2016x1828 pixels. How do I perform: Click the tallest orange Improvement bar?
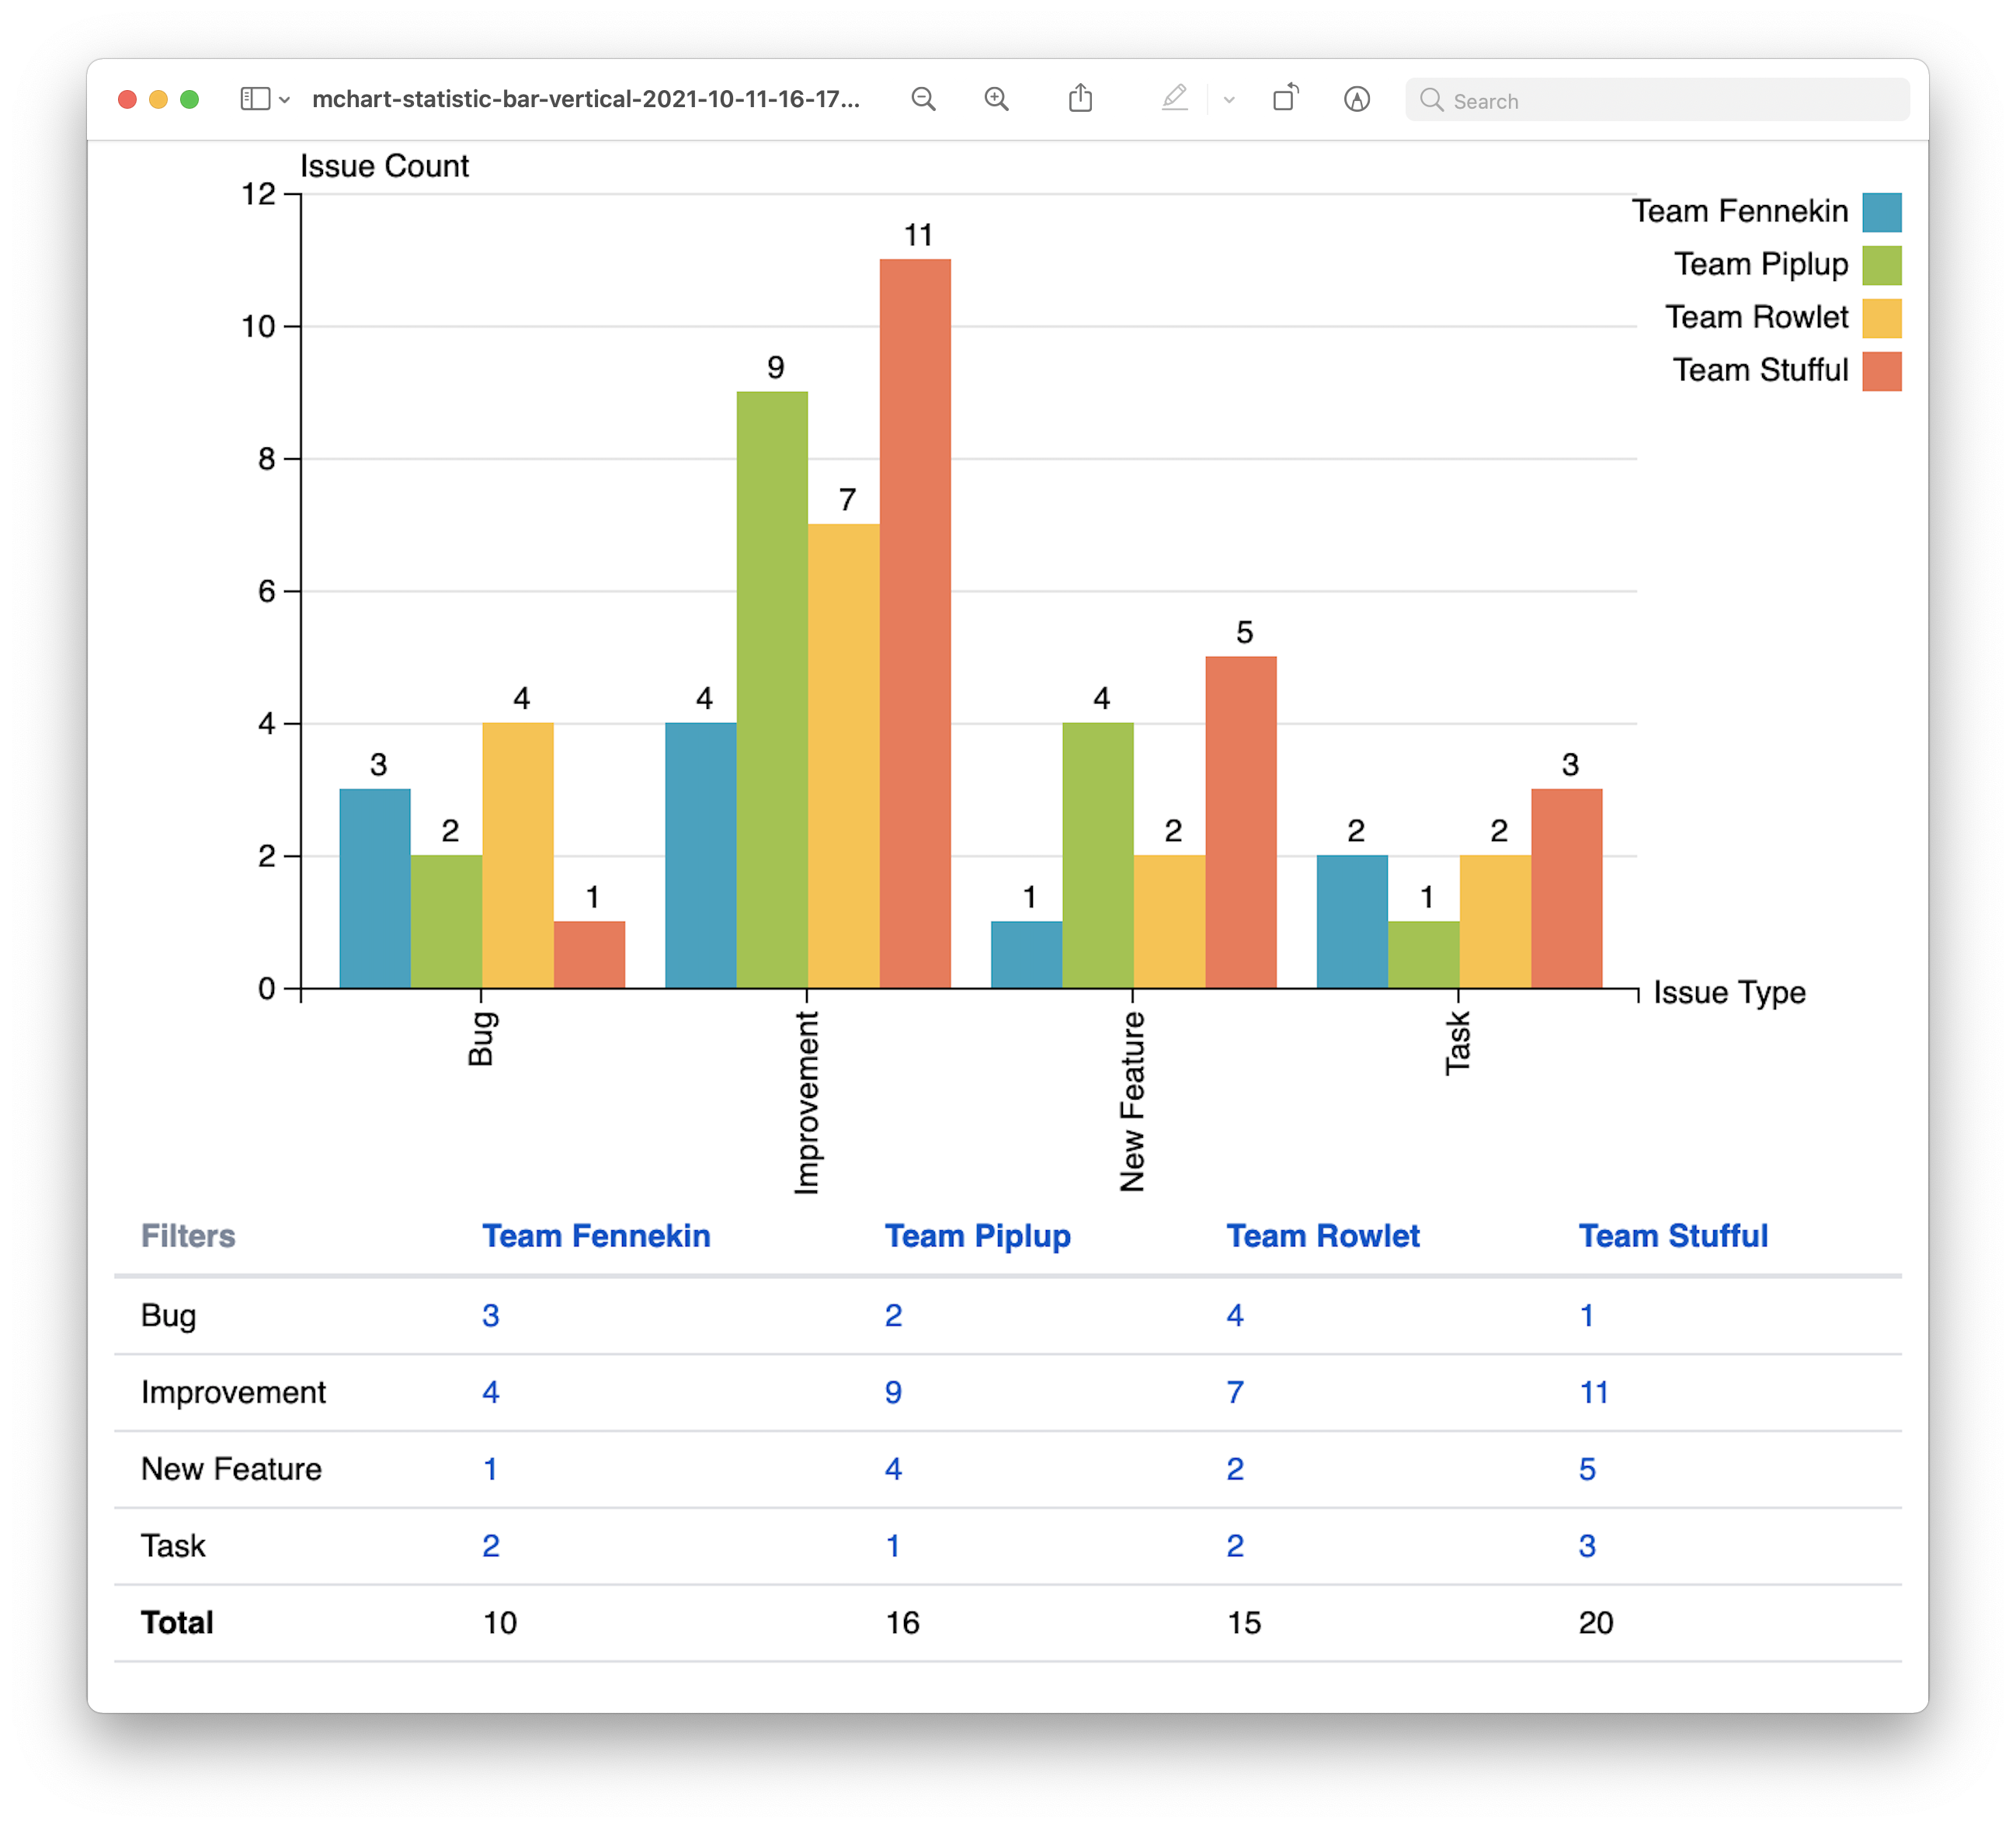click(x=915, y=620)
